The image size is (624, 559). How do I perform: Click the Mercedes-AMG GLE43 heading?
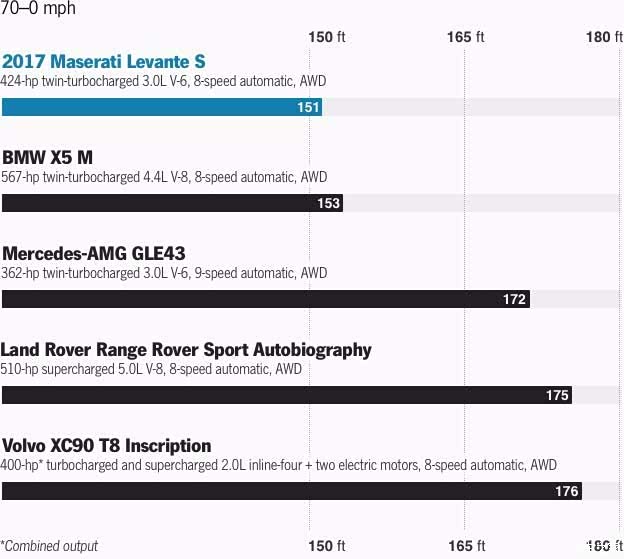pyautogui.click(x=94, y=253)
